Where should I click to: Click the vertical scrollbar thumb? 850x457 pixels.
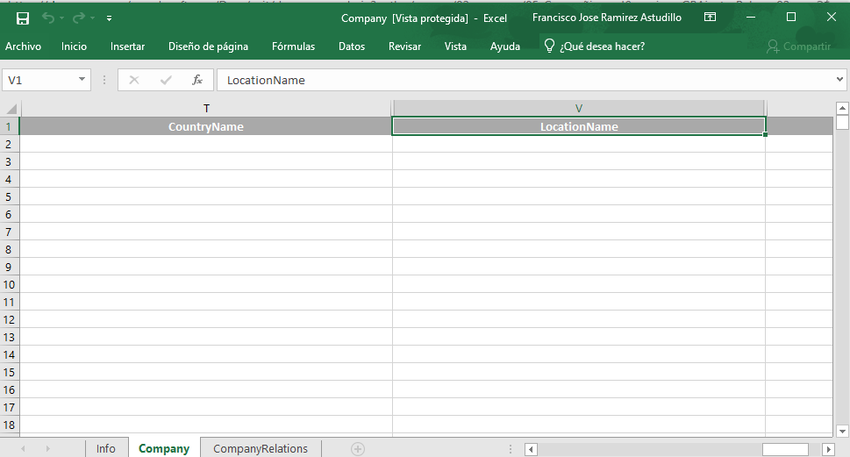coord(842,123)
